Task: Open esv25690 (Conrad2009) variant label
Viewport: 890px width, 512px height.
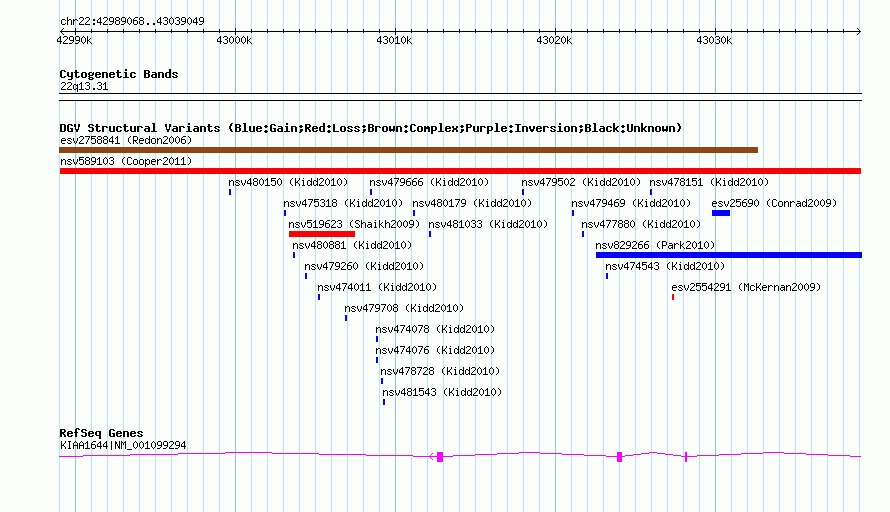Action: [774, 203]
